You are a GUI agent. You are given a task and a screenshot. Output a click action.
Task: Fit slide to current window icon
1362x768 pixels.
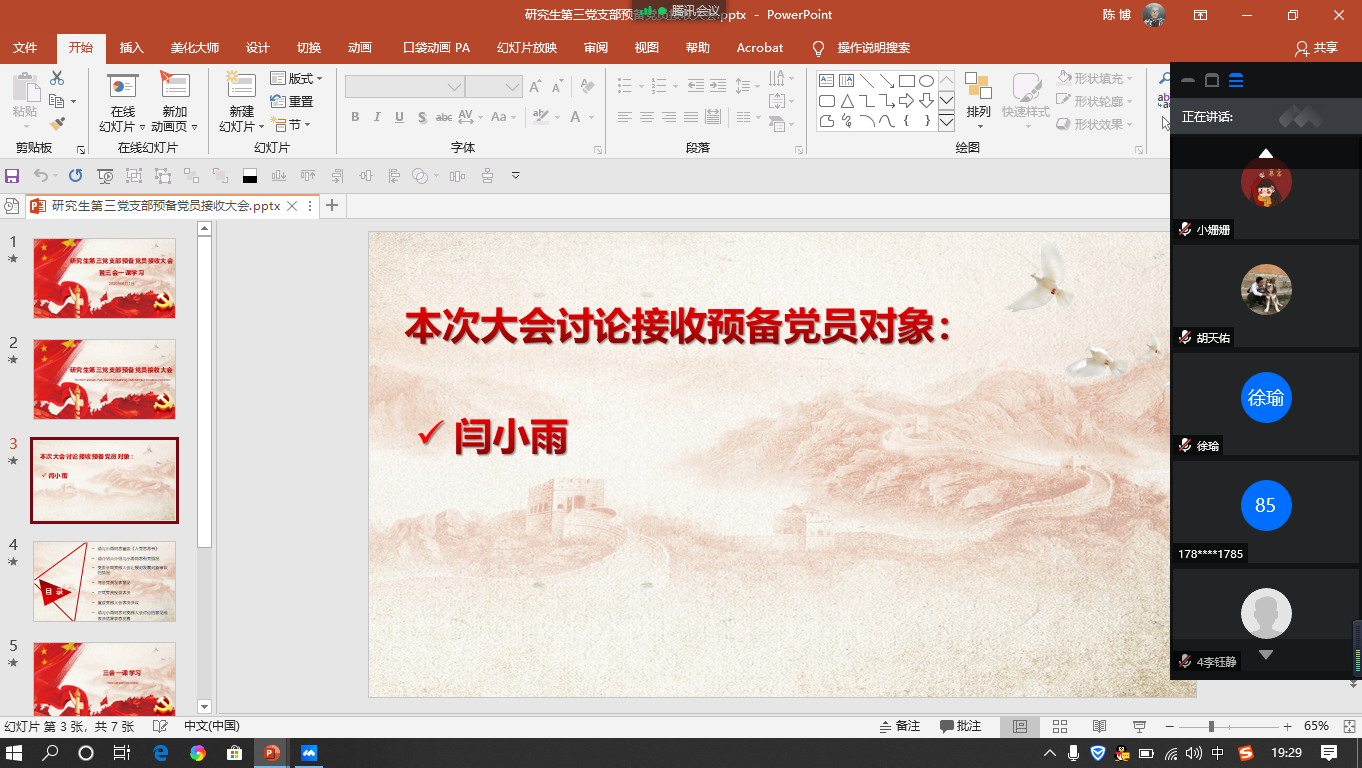point(1348,726)
